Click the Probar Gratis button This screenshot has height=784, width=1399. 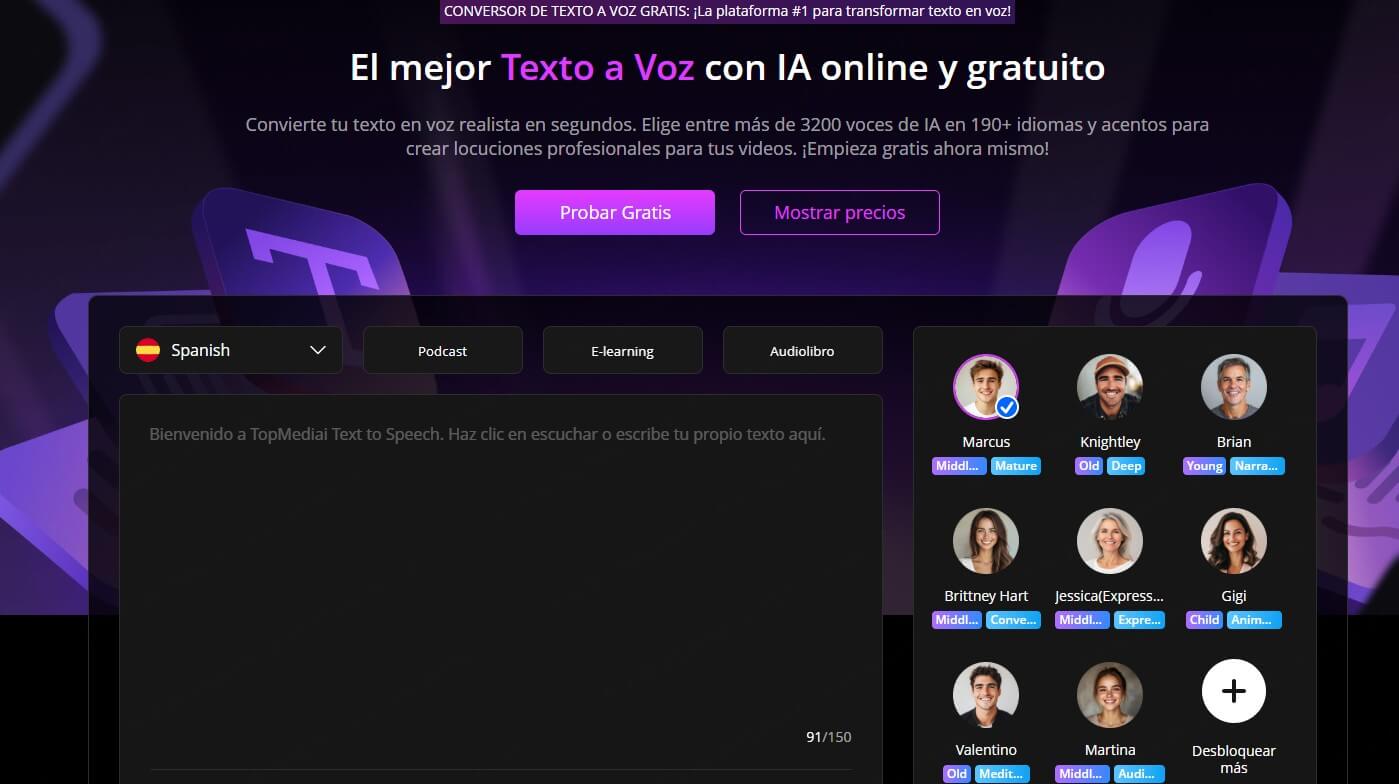pyautogui.click(x=615, y=213)
